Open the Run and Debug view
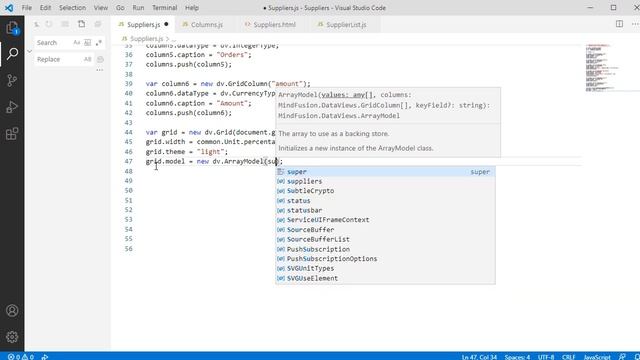640x360 pixels. (x=12, y=107)
